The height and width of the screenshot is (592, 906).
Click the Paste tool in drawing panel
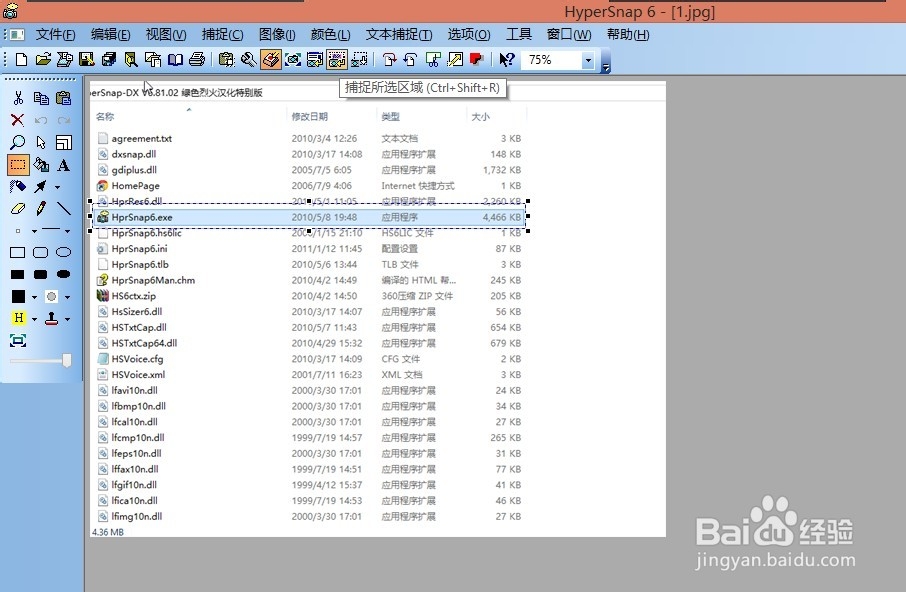pyautogui.click(x=64, y=98)
